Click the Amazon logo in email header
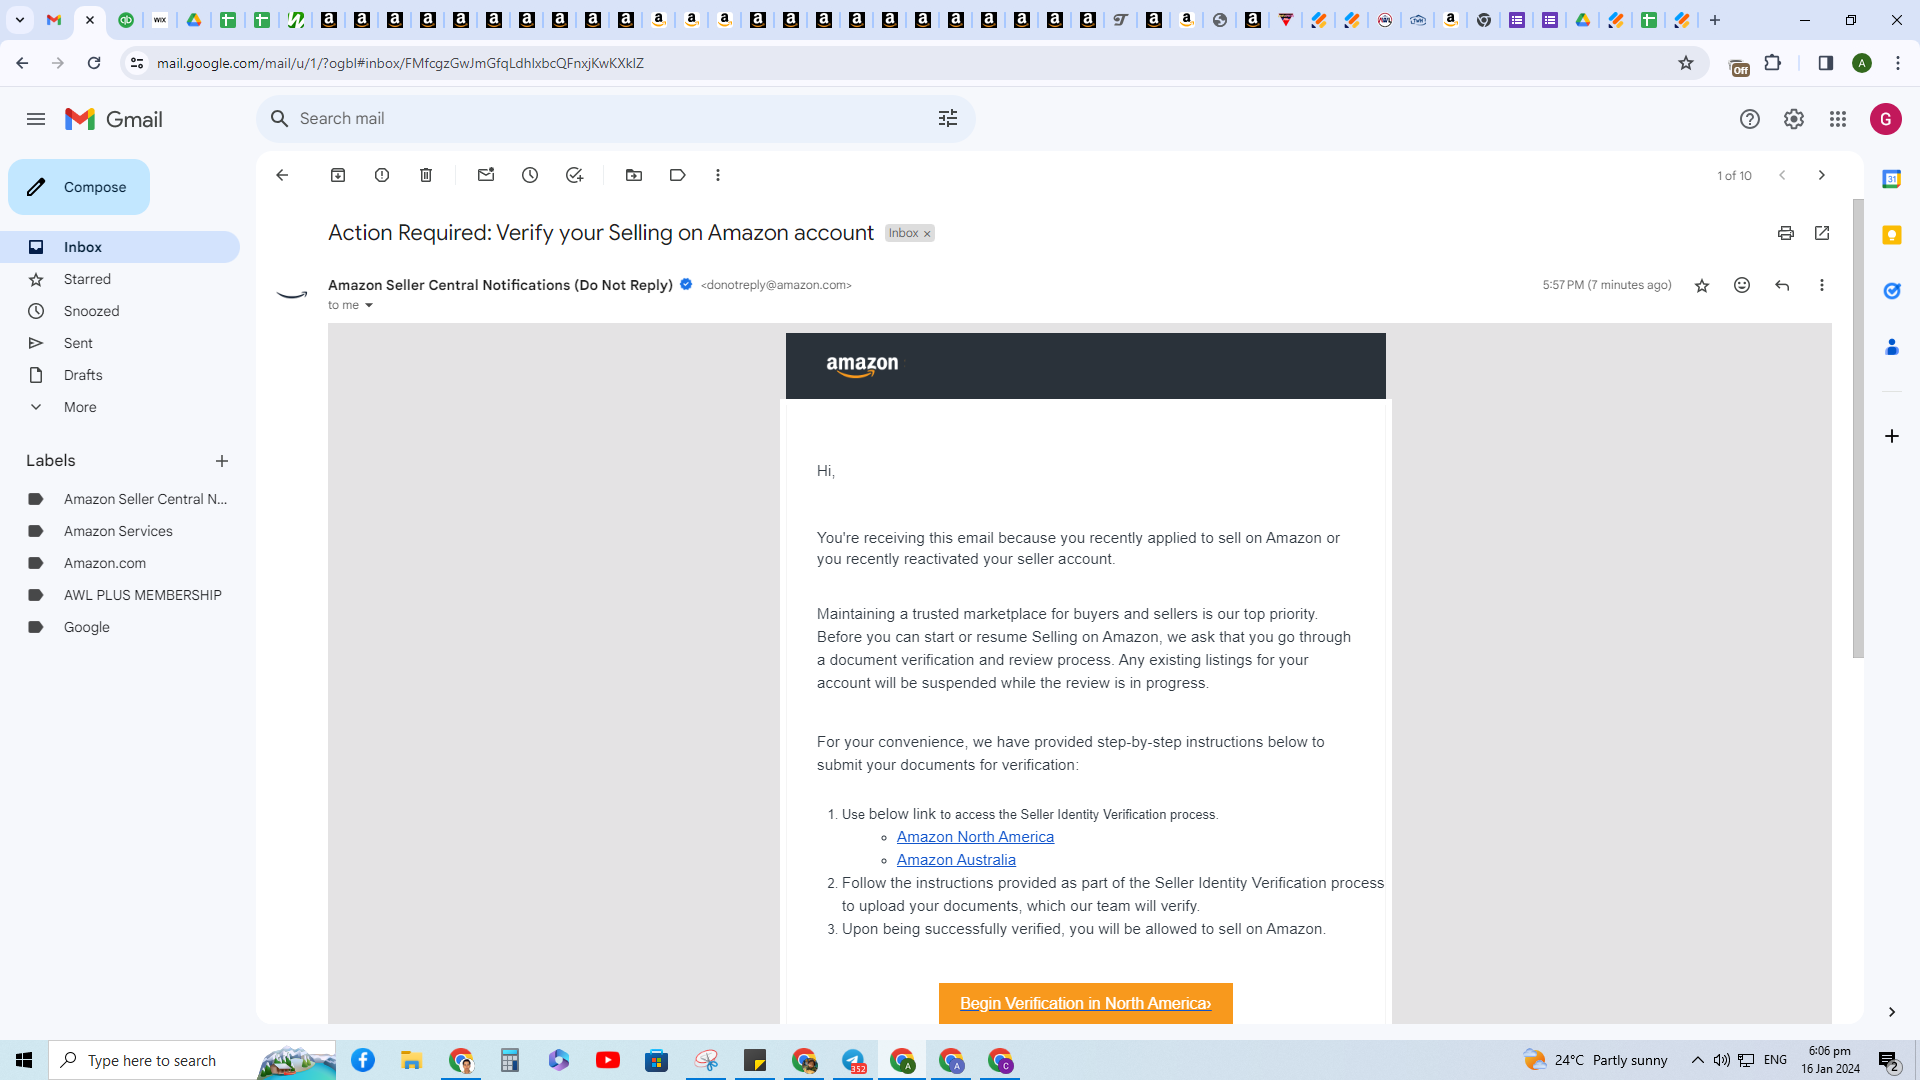Screen dimensions: 1920x1080 point(862,366)
